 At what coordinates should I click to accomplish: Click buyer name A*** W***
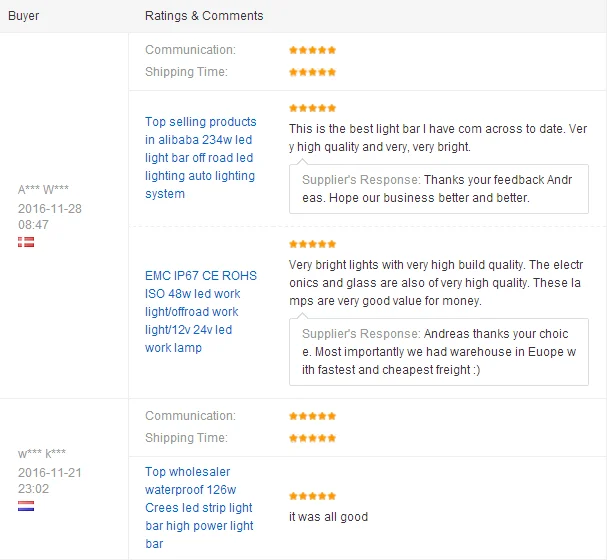[x=43, y=189]
